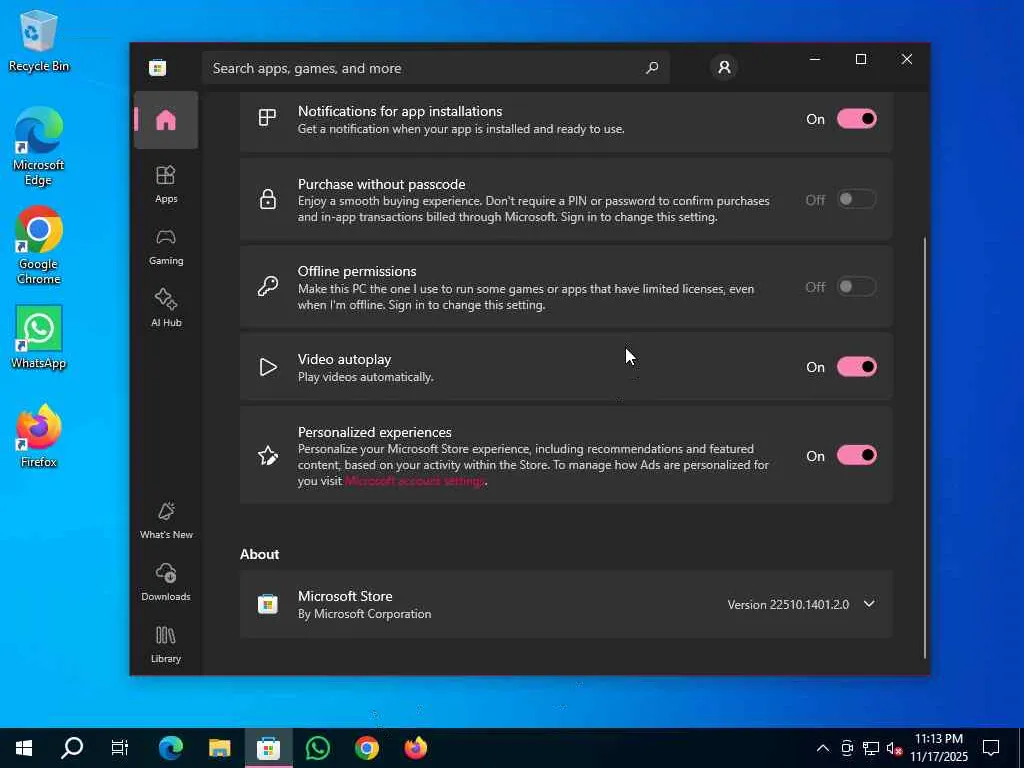The height and width of the screenshot is (768, 1024).
Task: Click the By Microsoft Corporation text
Action: (x=364, y=614)
